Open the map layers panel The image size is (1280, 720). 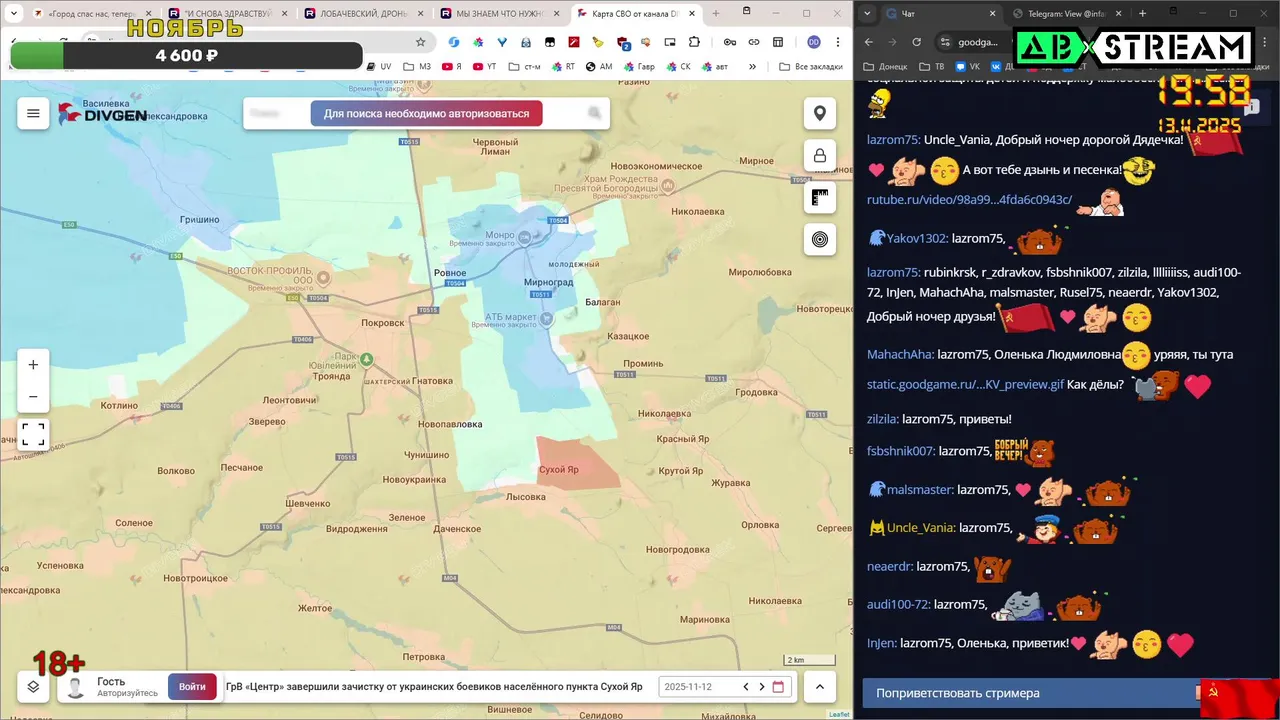(33, 686)
